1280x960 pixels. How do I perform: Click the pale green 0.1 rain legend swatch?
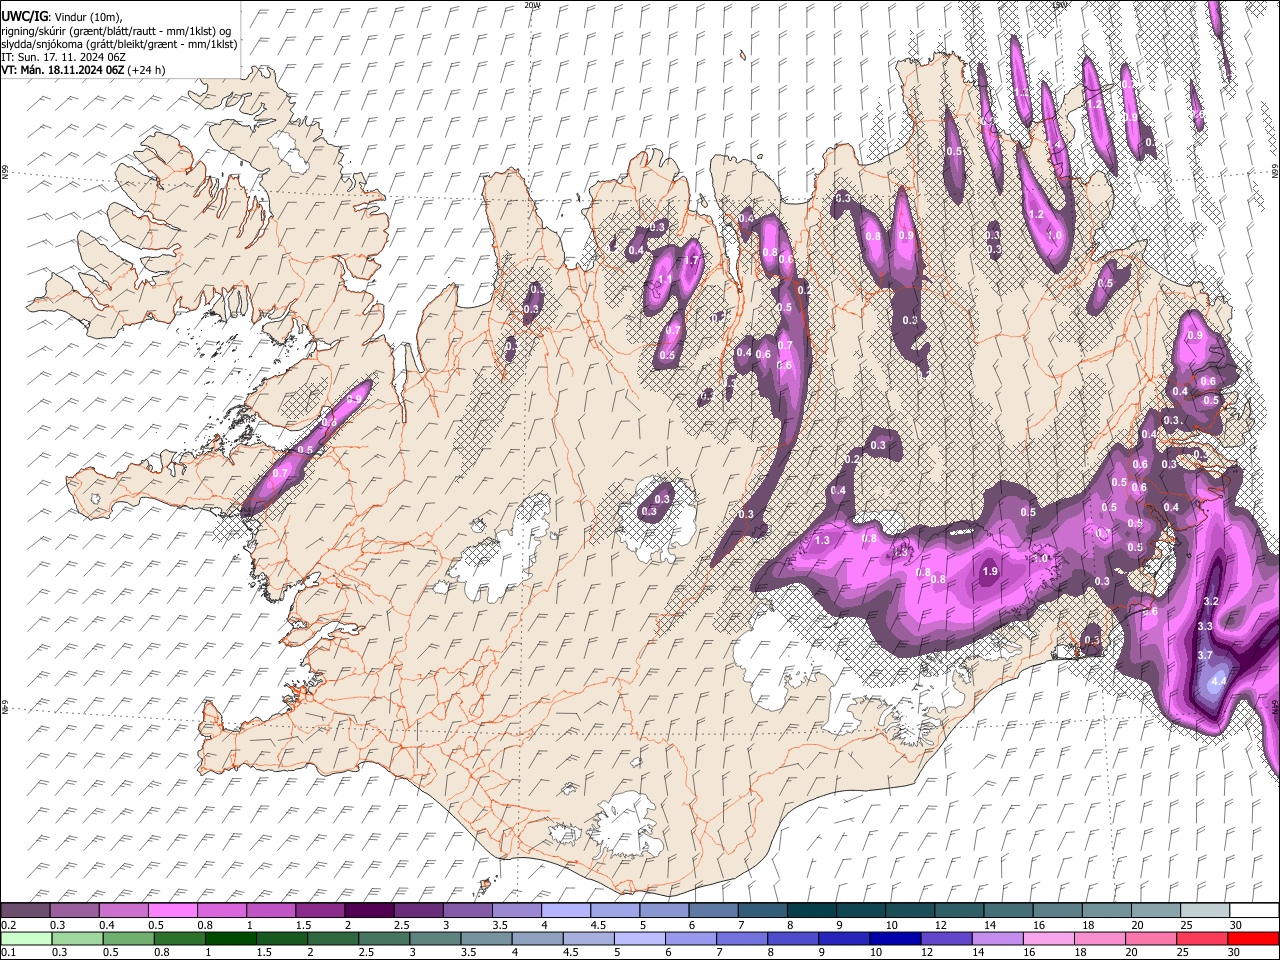(x=26, y=938)
